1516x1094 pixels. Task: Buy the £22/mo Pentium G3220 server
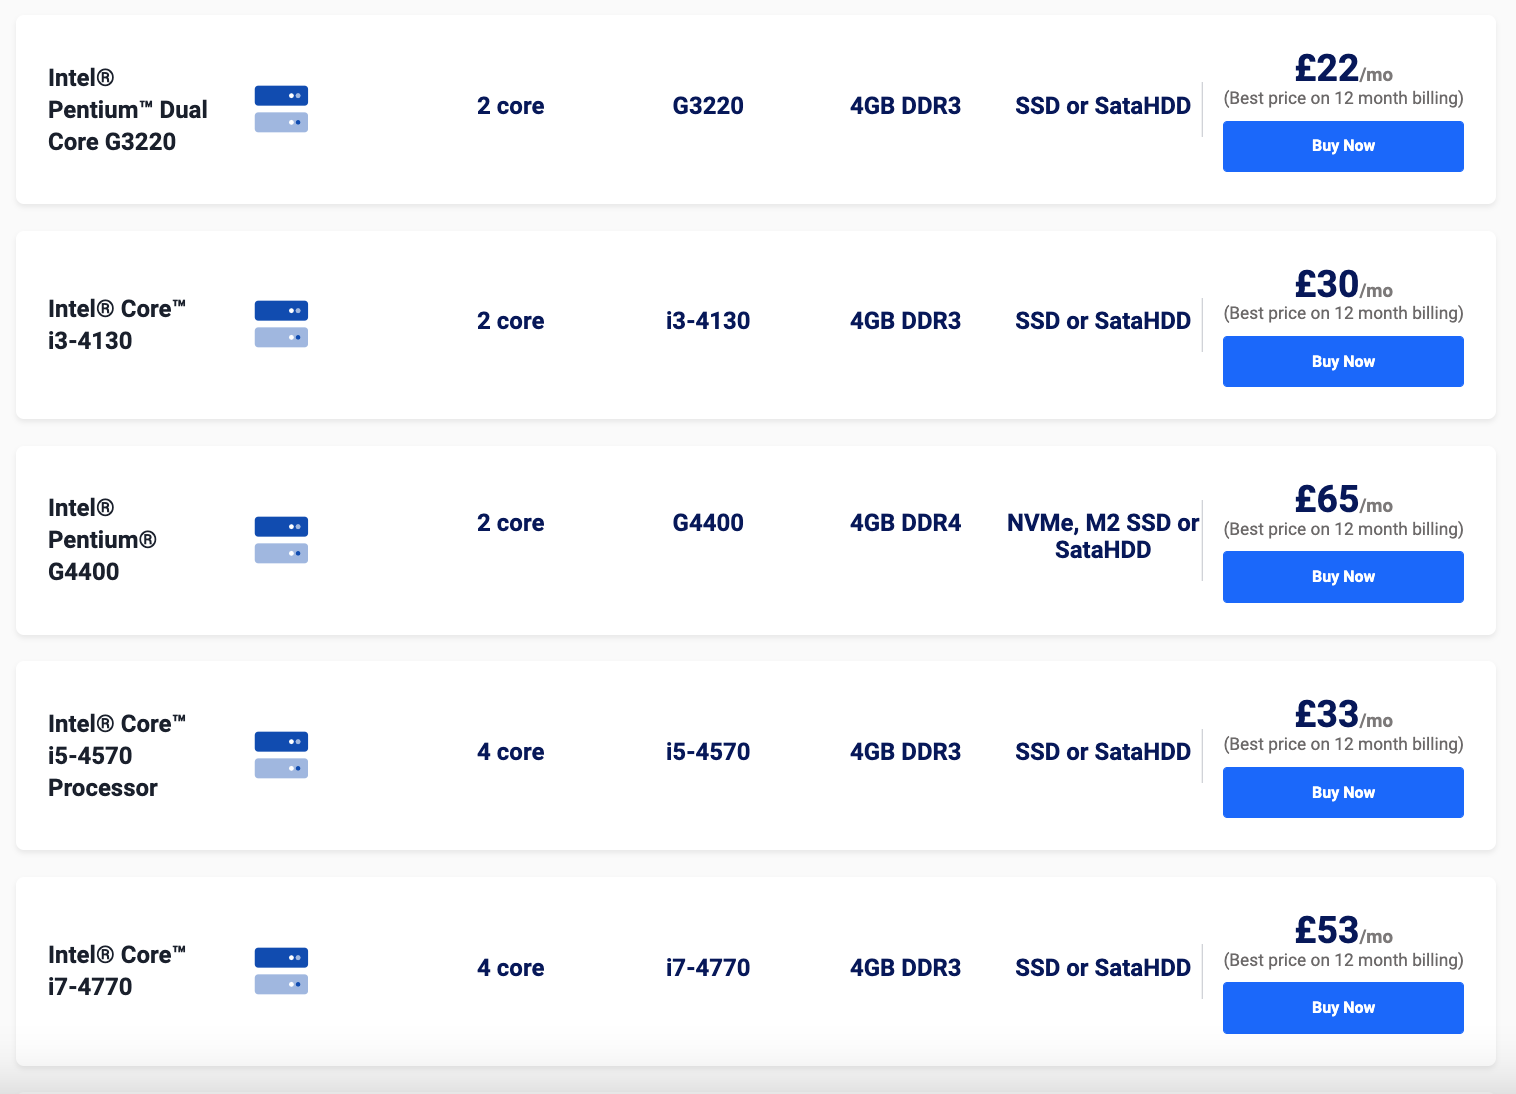pyautogui.click(x=1343, y=146)
